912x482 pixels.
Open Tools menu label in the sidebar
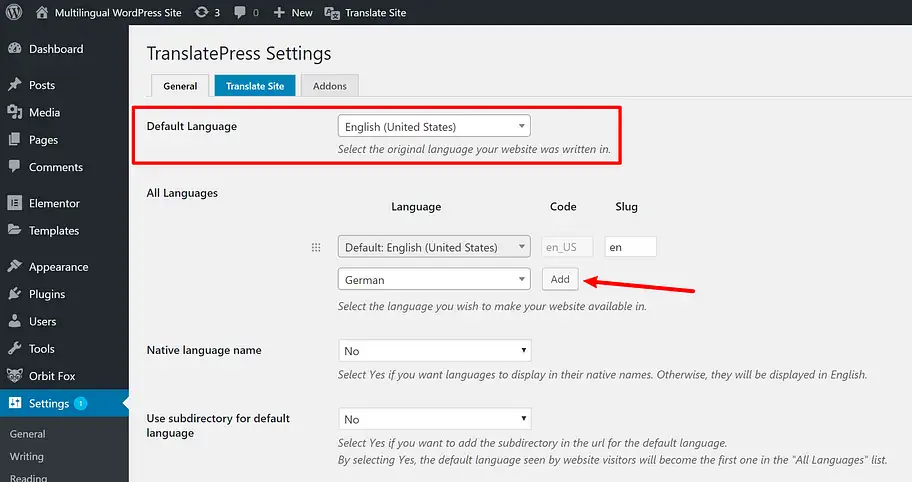pyautogui.click(x=42, y=348)
